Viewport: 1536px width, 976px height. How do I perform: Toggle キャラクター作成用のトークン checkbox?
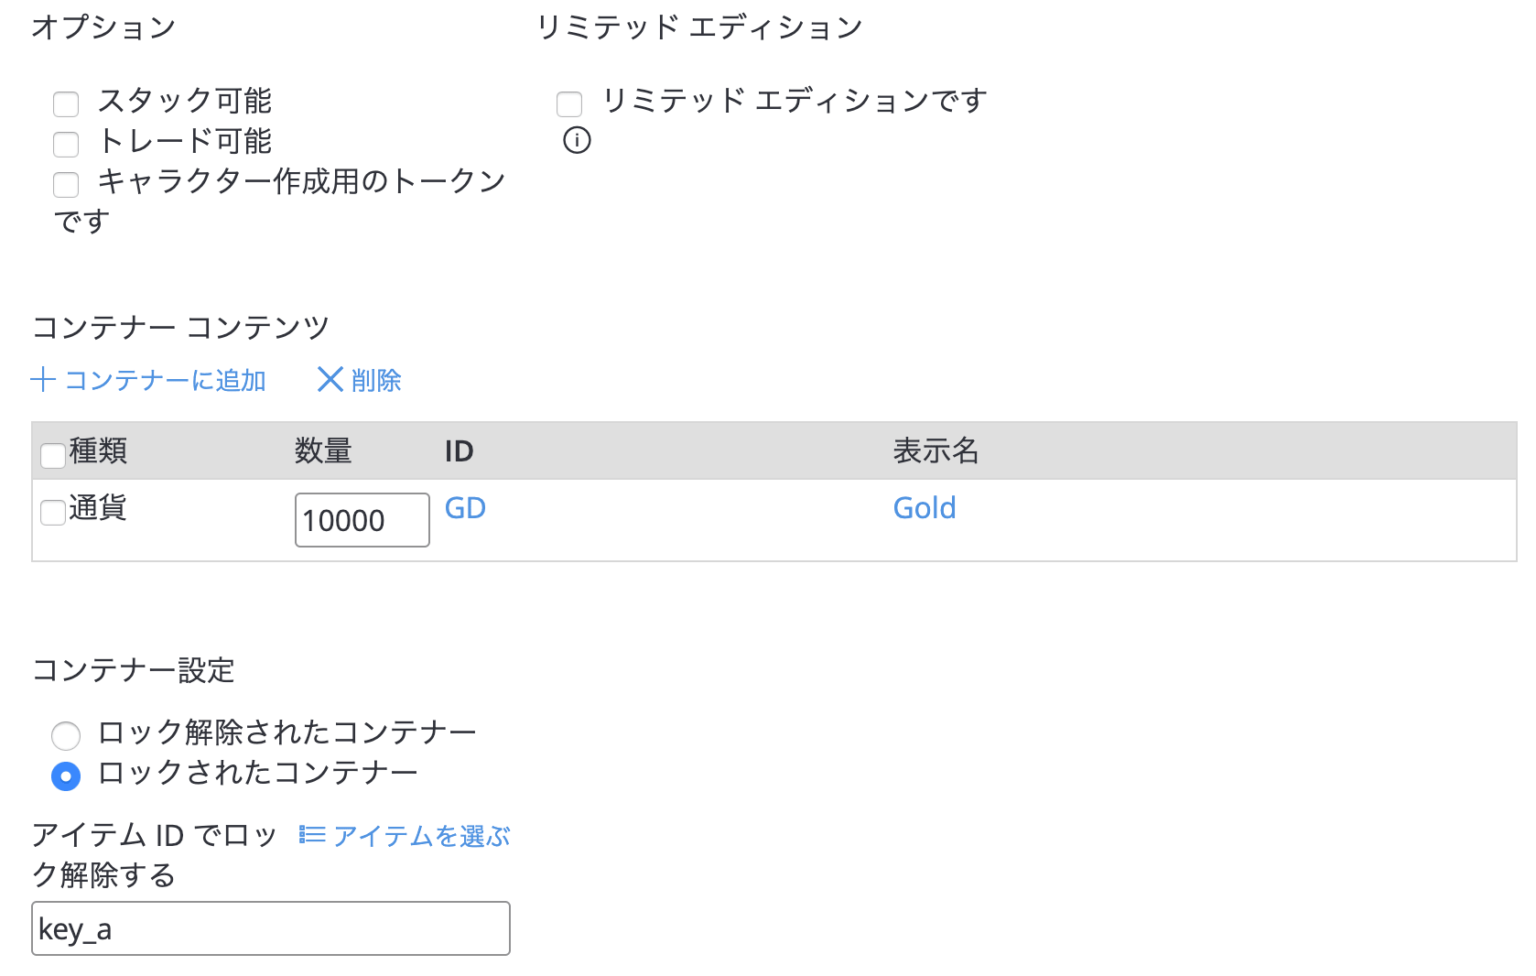point(66,184)
